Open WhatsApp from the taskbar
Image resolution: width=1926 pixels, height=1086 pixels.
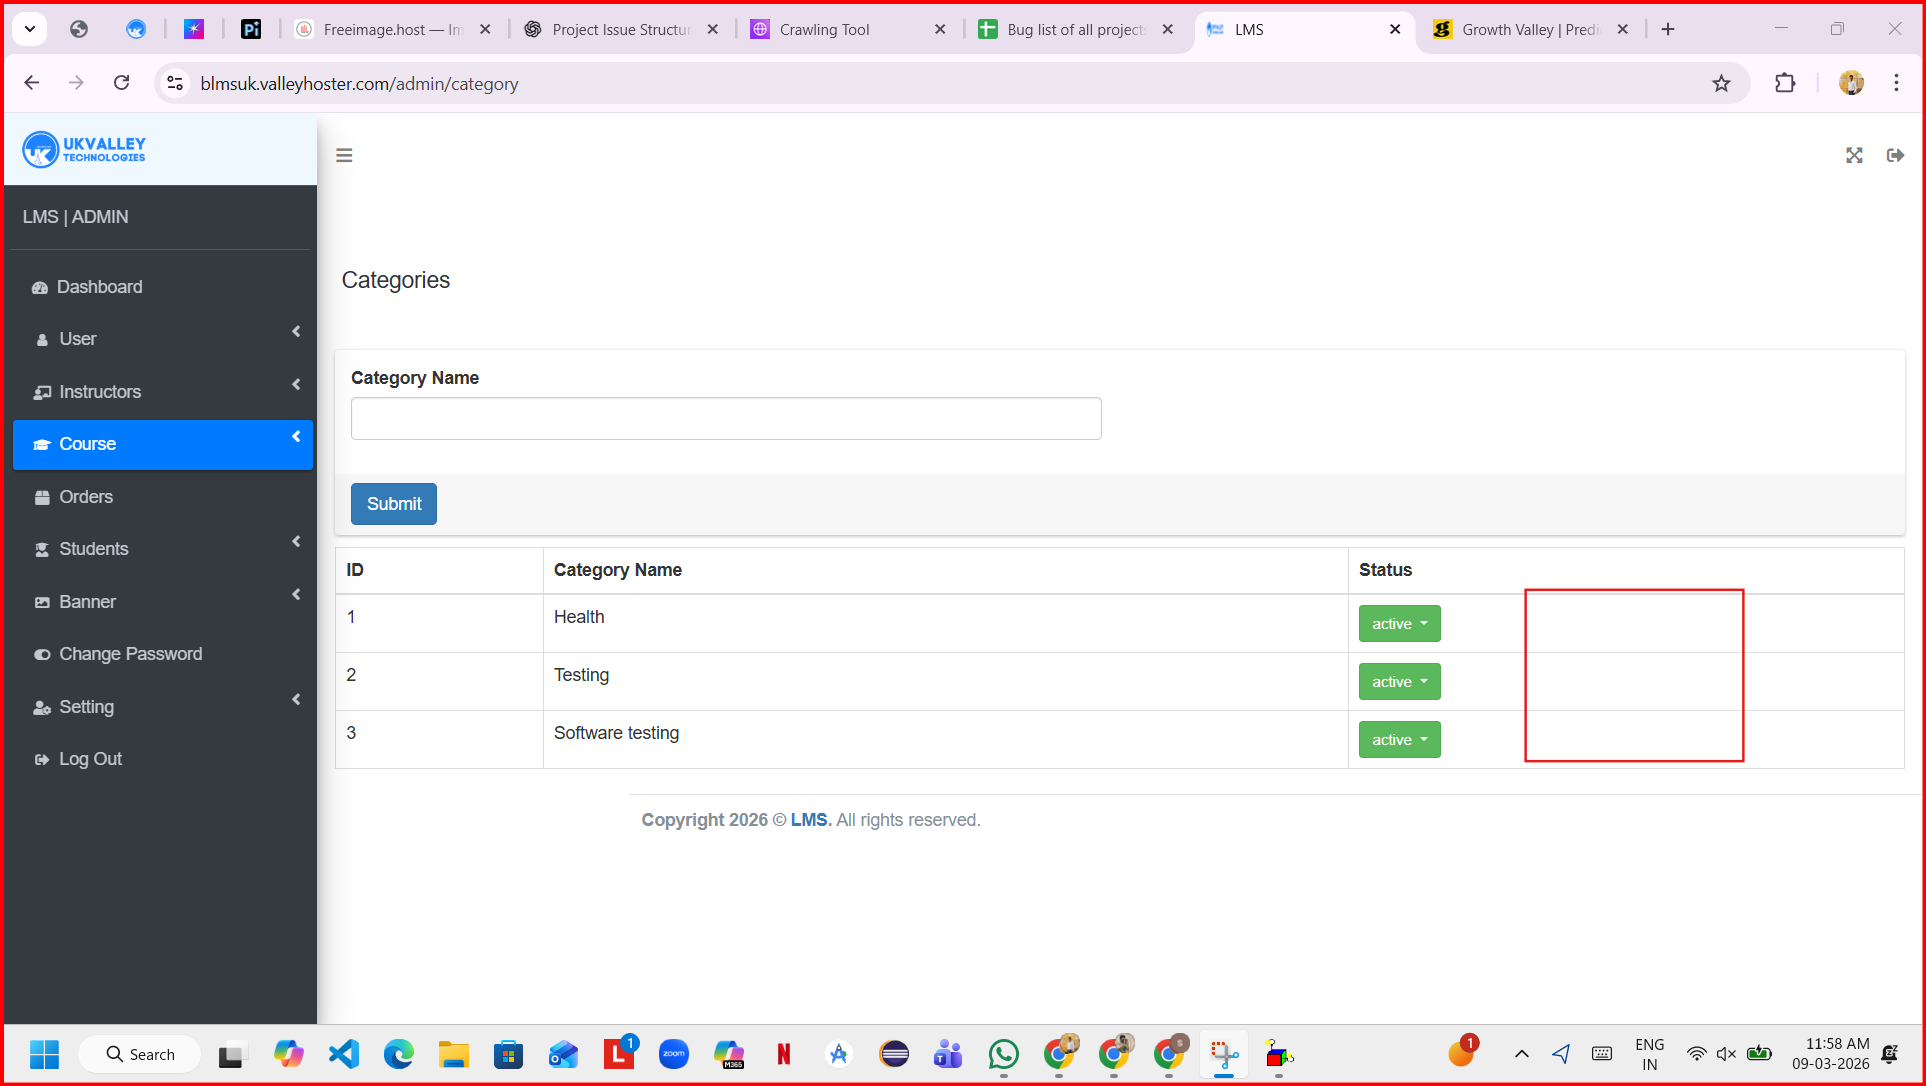point(1003,1054)
